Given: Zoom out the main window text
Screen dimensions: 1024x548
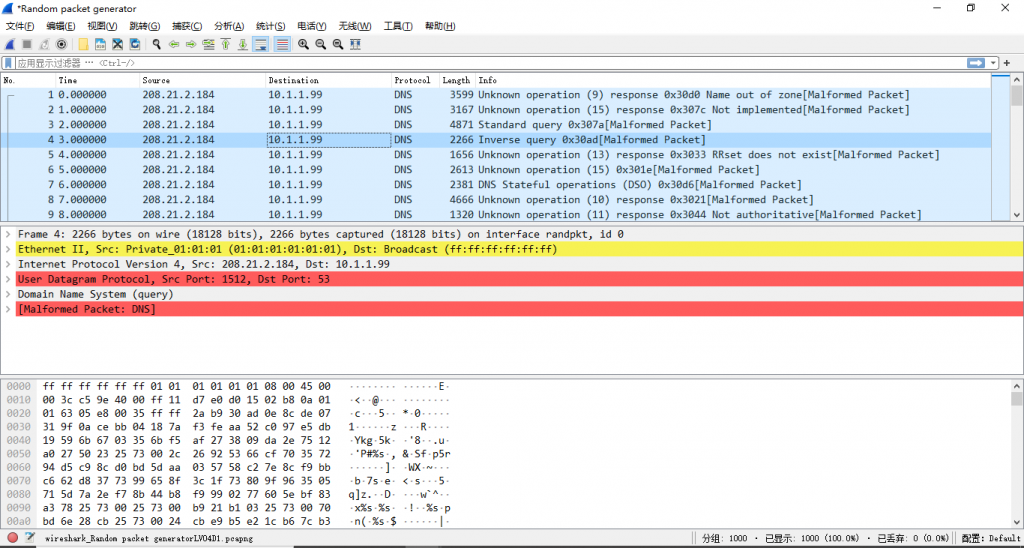Looking at the screenshot, I should pyautogui.click(x=321, y=44).
